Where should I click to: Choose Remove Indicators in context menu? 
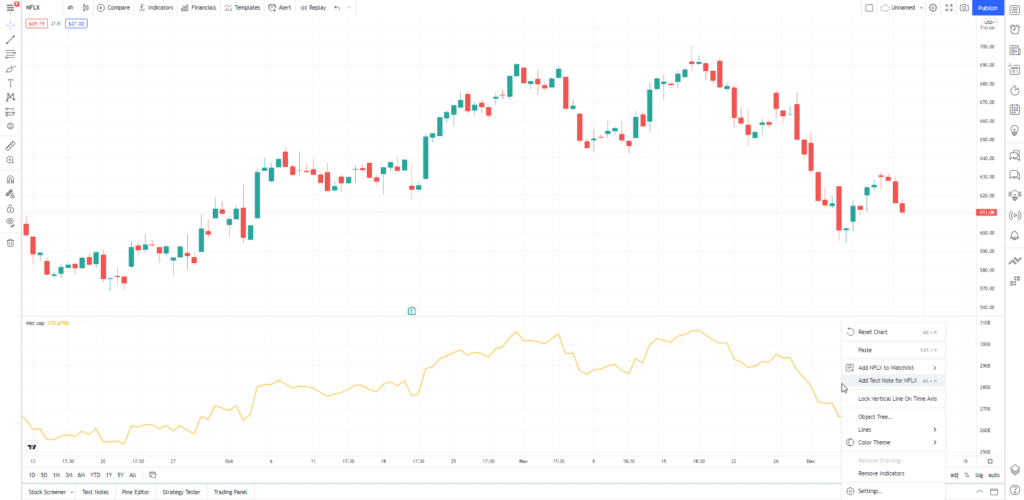tap(893, 473)
